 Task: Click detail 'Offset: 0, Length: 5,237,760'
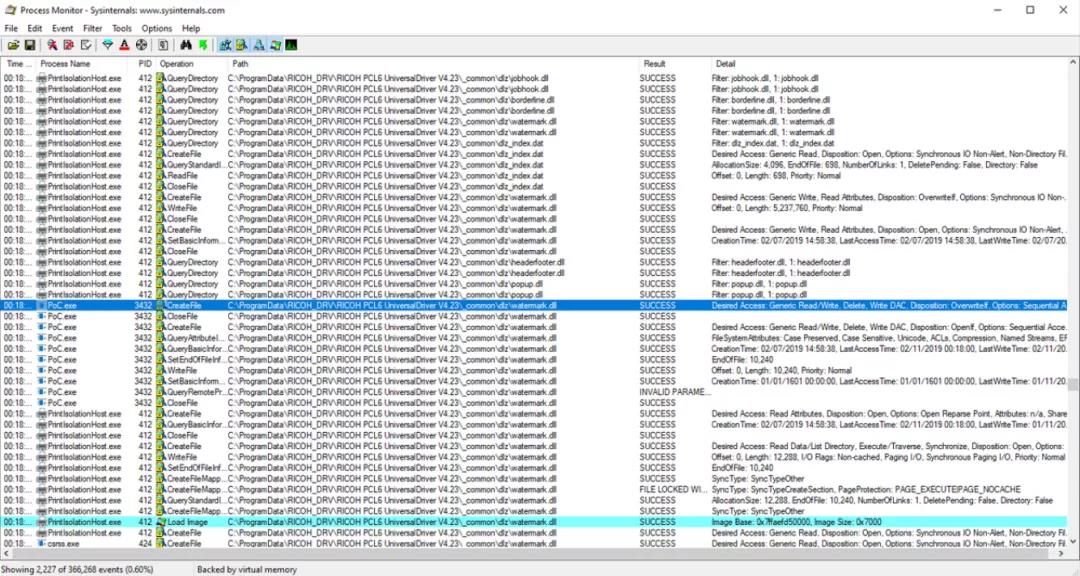[x=787, y=208]
